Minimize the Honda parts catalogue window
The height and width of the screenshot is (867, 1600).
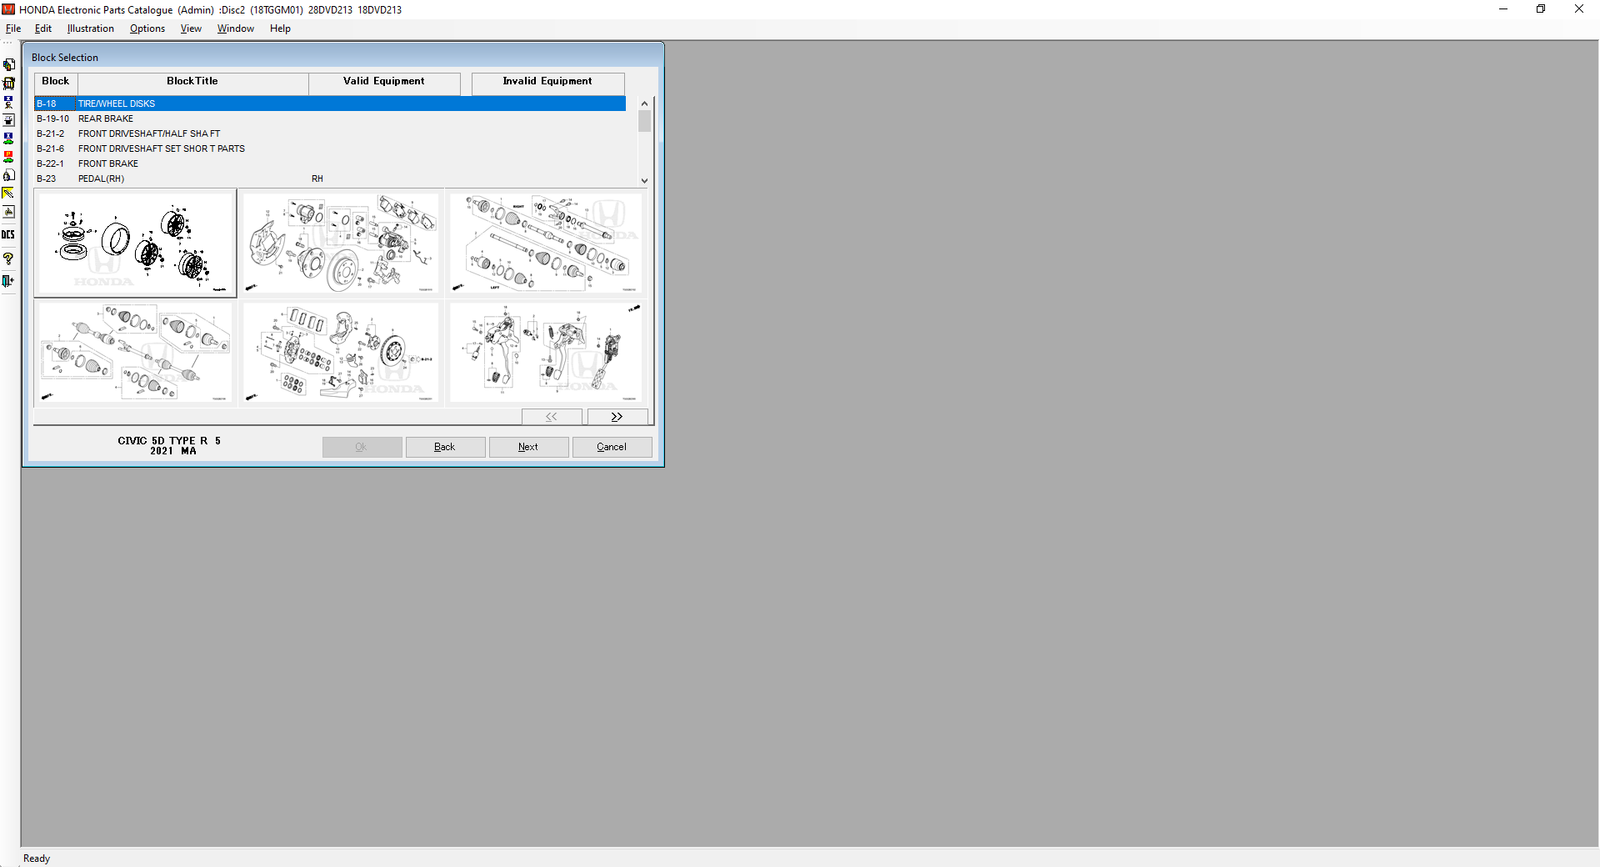[1503, 9]
